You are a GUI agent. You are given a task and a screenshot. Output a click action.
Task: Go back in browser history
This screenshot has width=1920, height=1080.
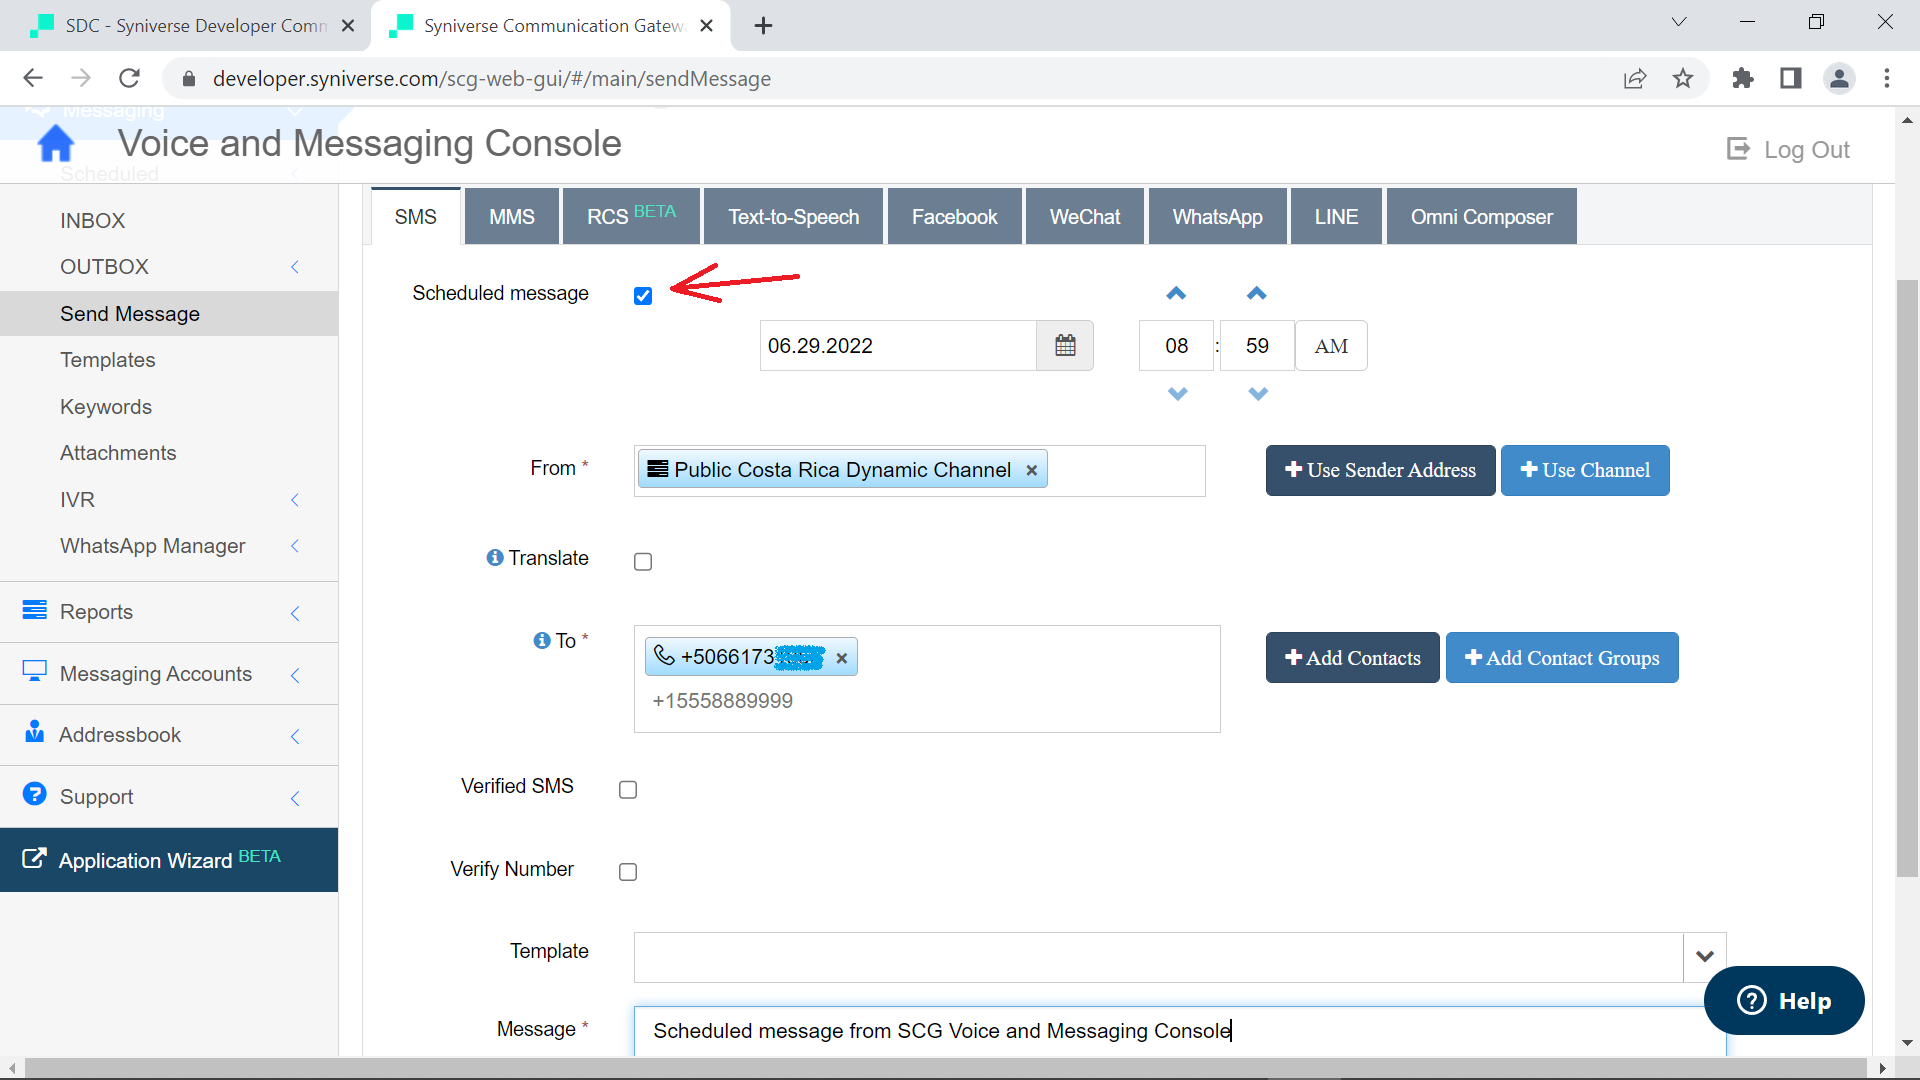(33, 78)
